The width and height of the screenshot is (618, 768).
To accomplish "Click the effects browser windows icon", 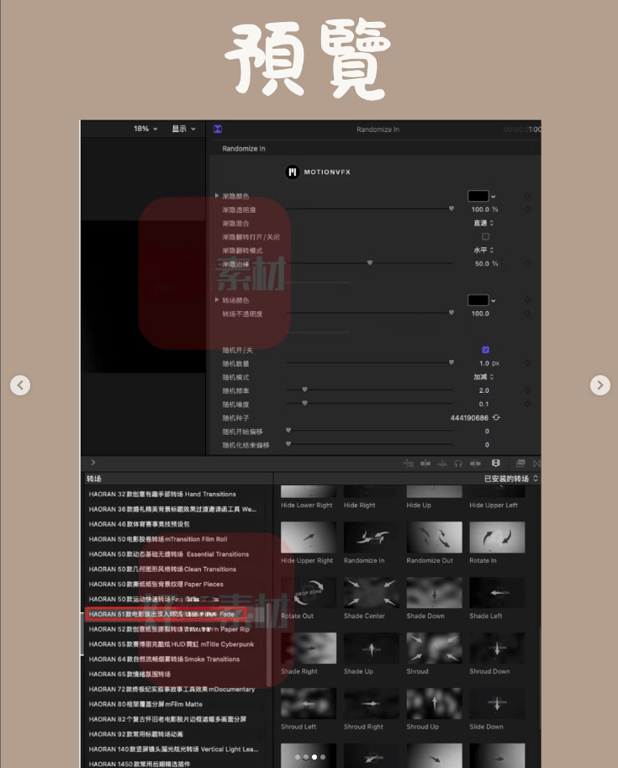I will pos(521,463).
